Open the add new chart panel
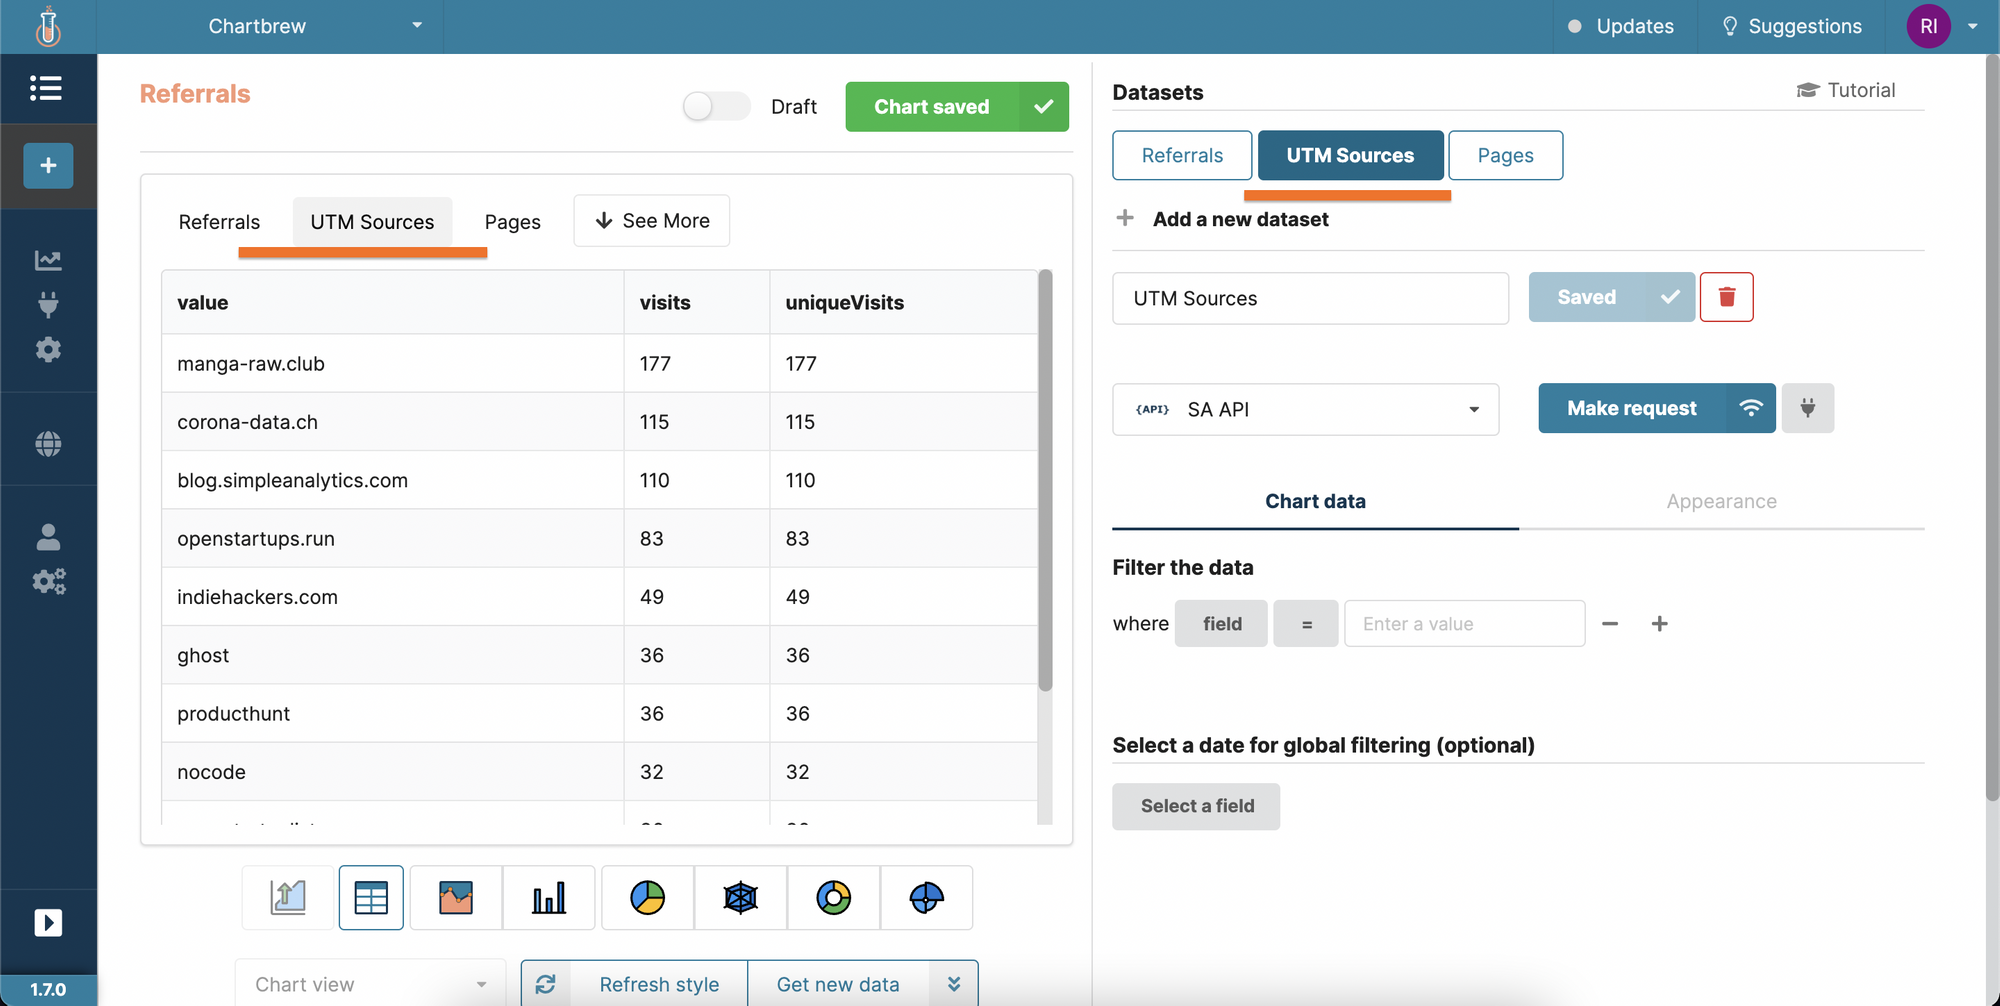2000x1006 pixels. (47, 166)
